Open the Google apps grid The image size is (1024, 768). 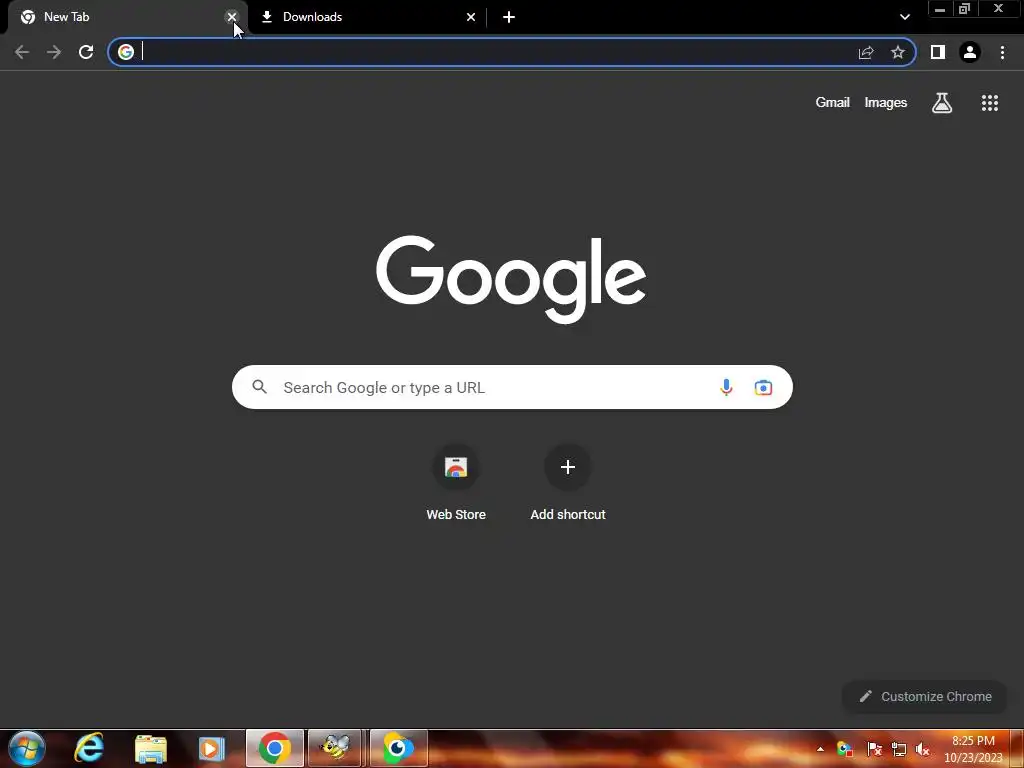[990, 103]
